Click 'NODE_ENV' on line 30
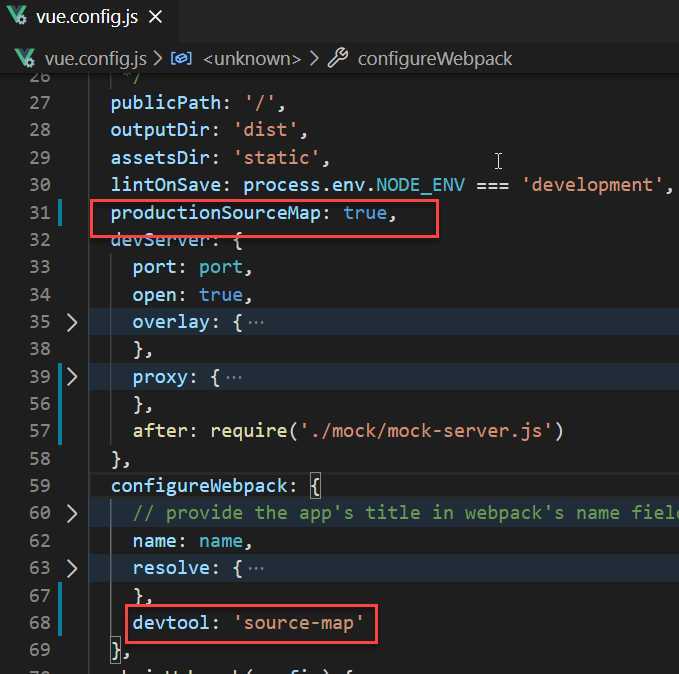The height and width of the screenshot is (674, 679). pos(420,185)
